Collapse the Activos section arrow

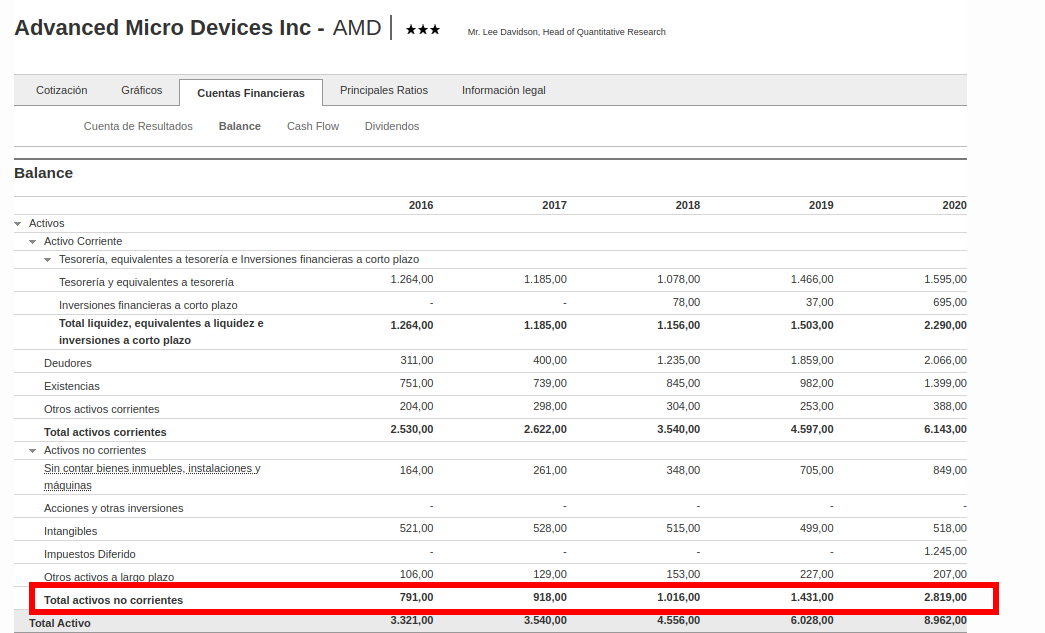(x=18, y=224)
